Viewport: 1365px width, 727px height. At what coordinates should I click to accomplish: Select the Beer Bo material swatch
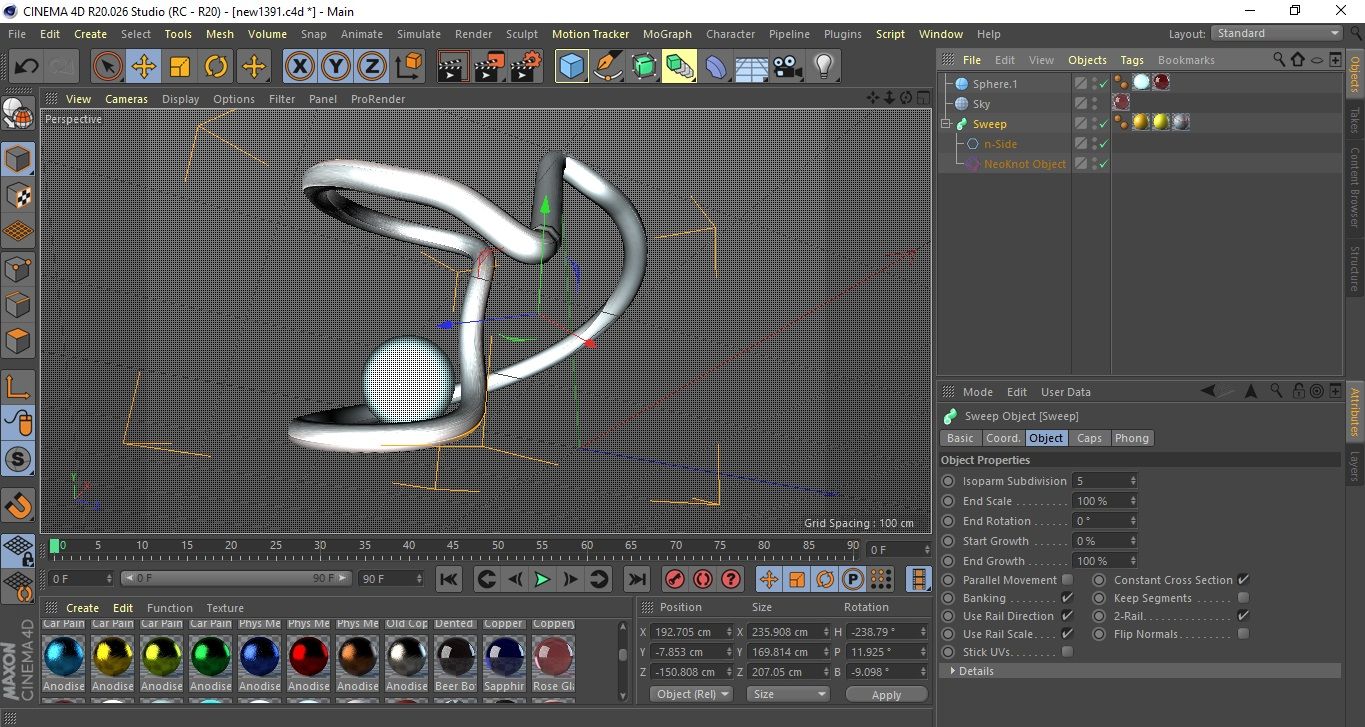455,657
